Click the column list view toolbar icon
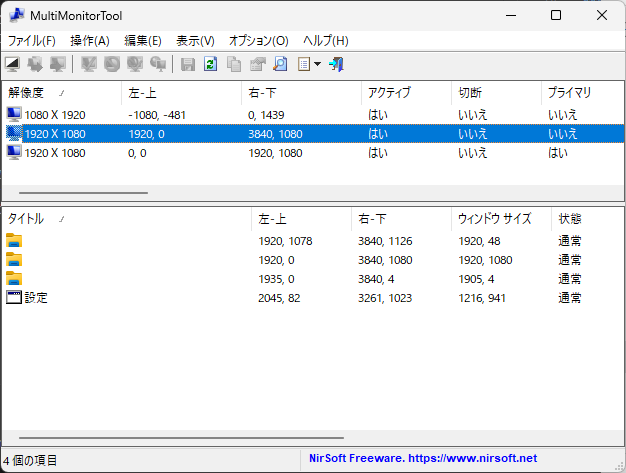626x473 pixels. click(304, 64)
